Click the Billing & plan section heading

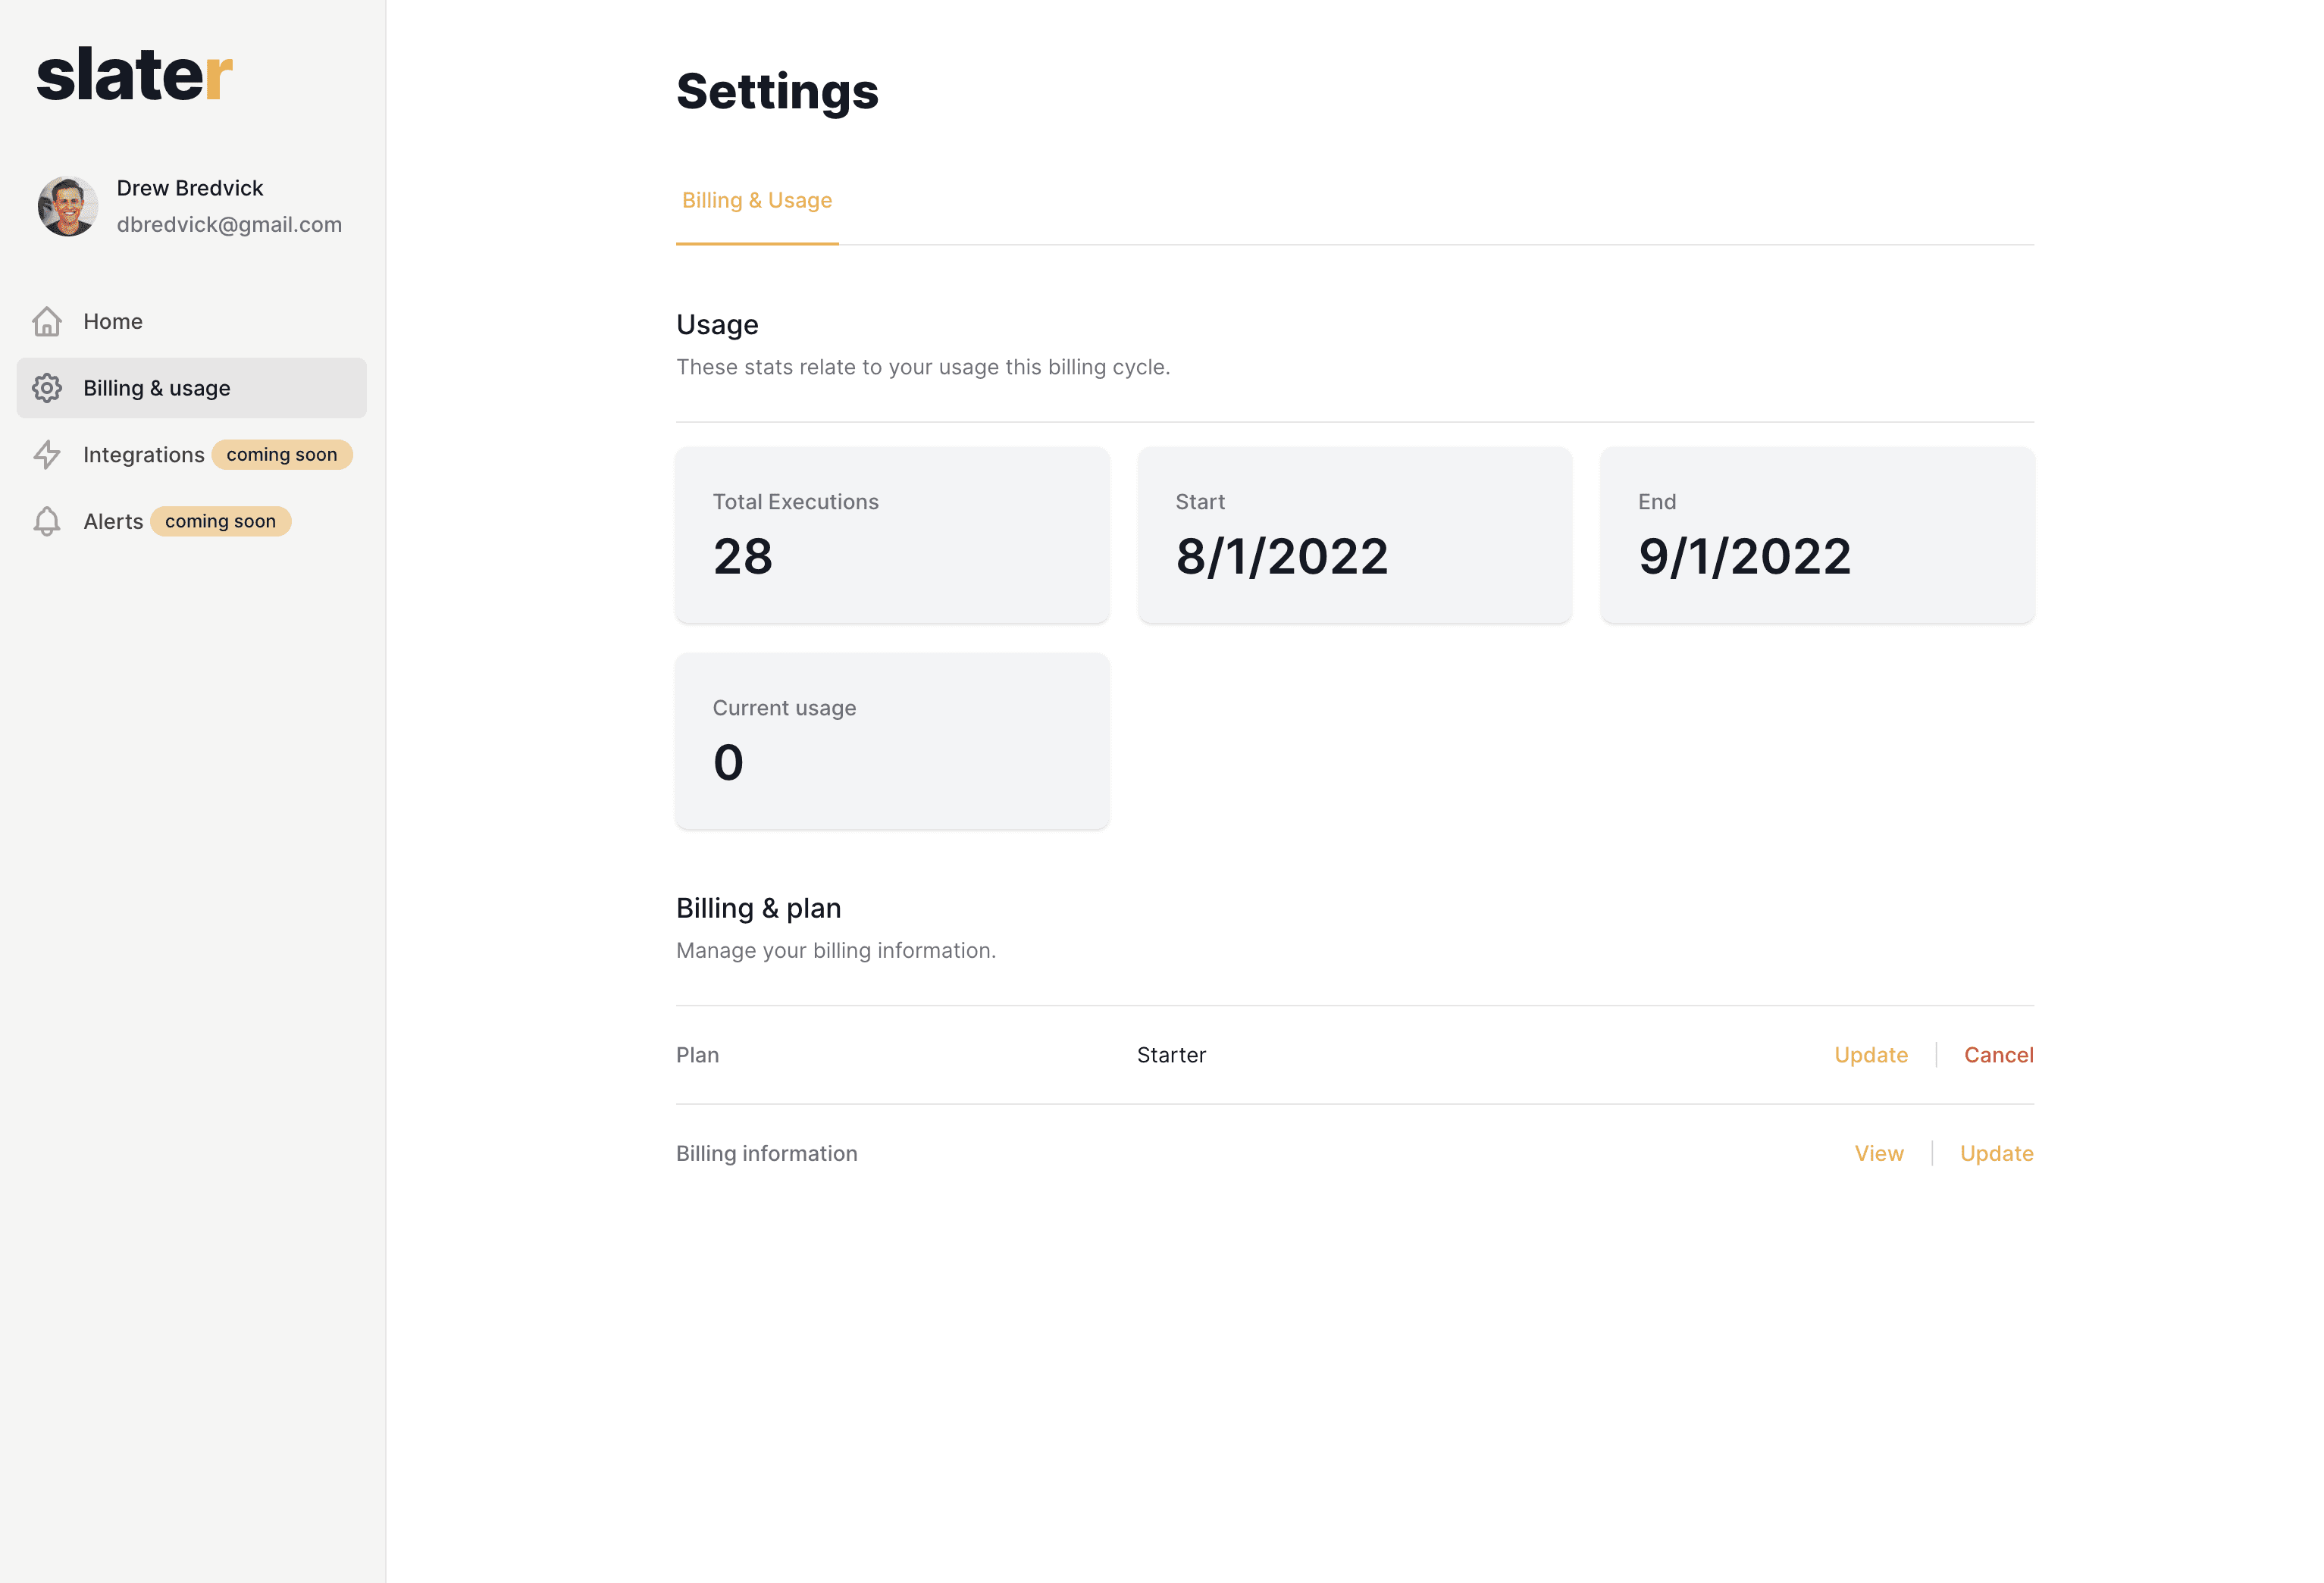coord(758,908)
